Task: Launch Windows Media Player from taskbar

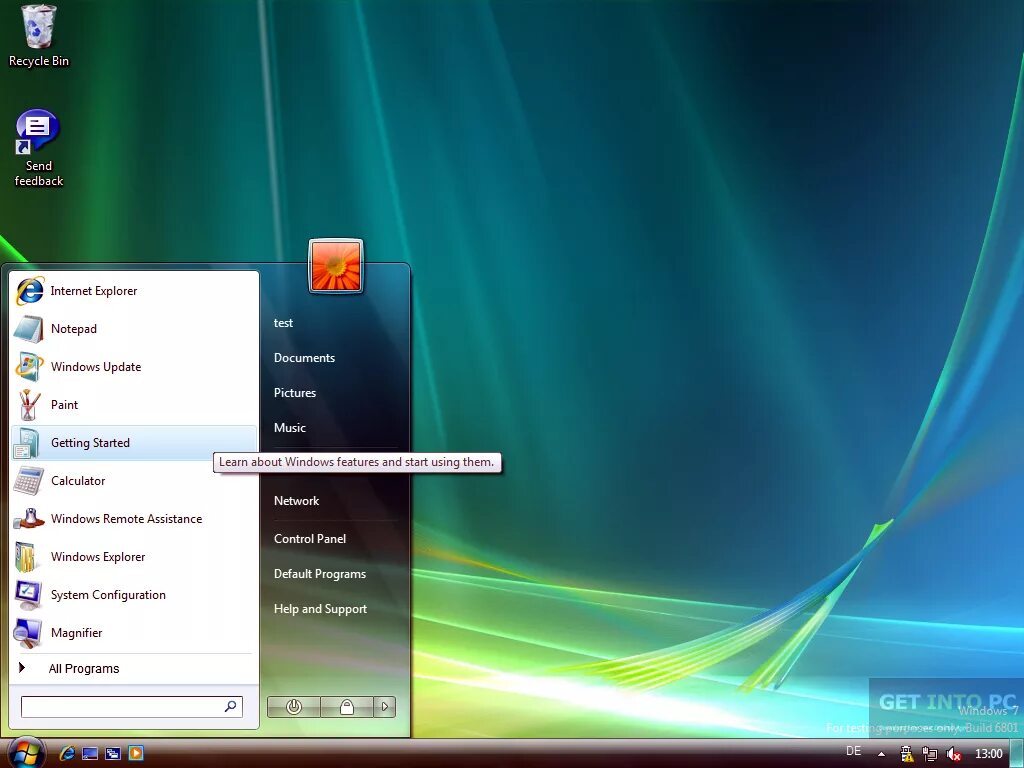Action: click(x=136, y=753)
